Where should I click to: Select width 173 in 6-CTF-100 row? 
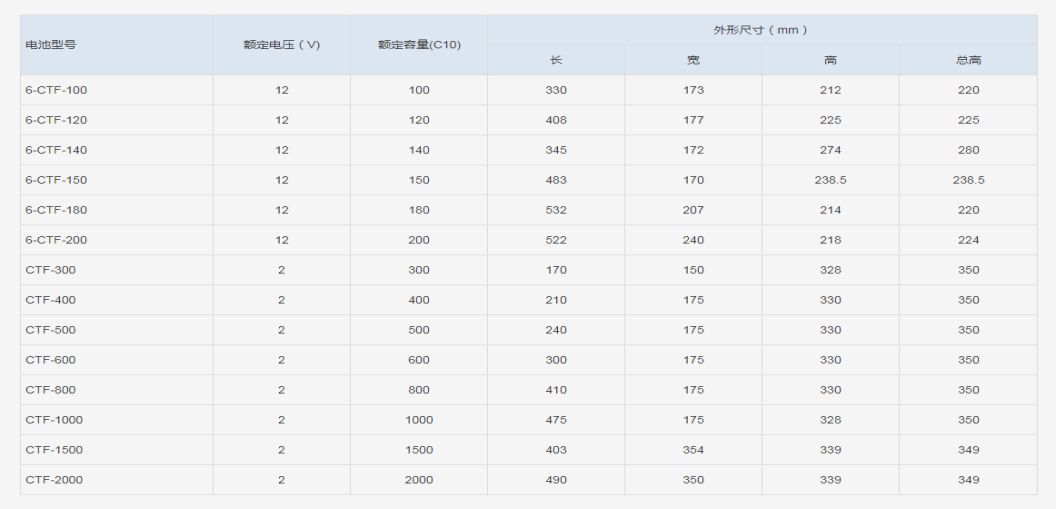click(693, 90)
